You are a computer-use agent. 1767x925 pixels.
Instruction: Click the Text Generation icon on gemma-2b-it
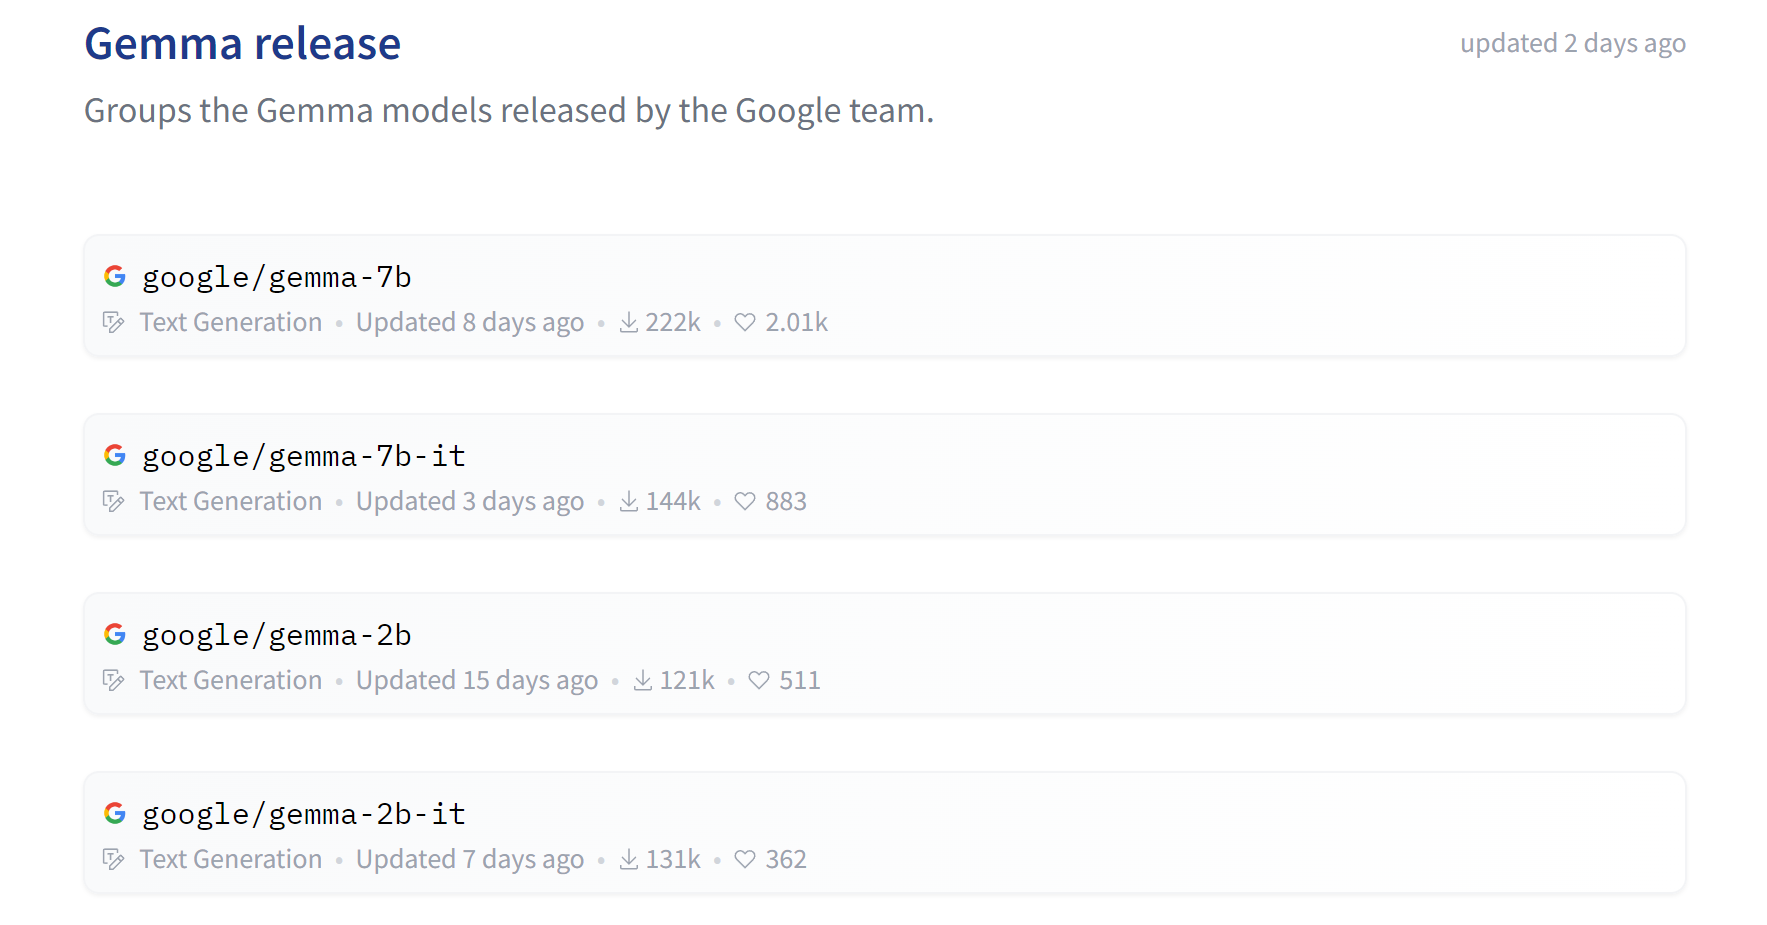pos(114,859)
